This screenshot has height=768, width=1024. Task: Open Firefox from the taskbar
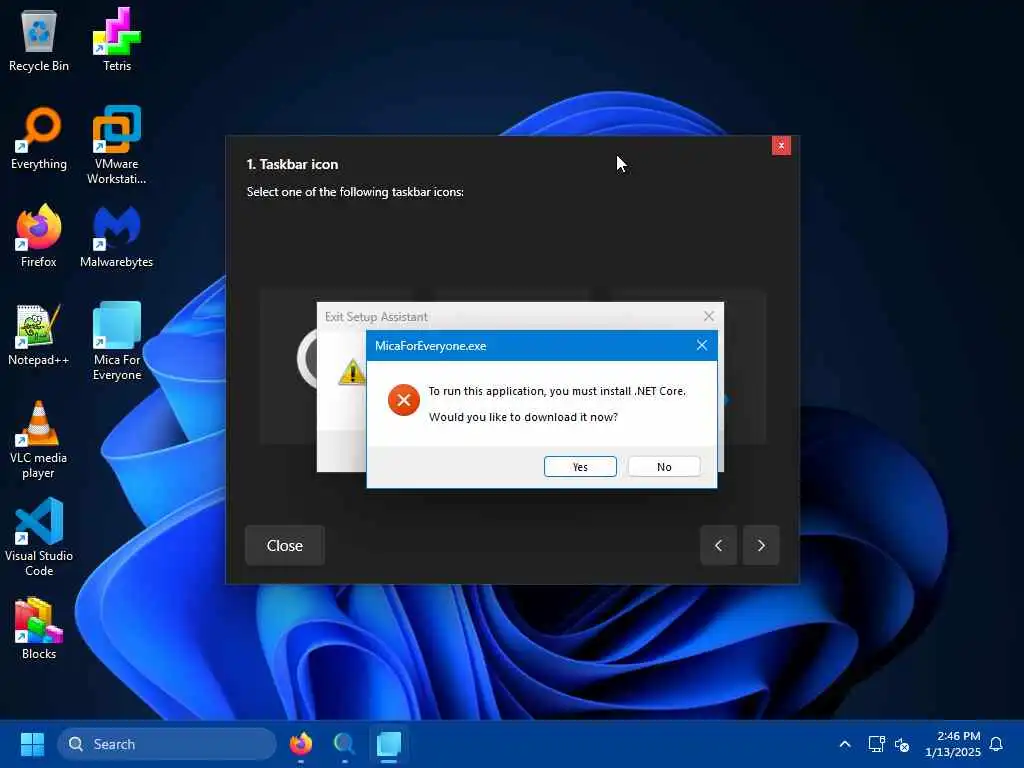[x=301, y=744]
